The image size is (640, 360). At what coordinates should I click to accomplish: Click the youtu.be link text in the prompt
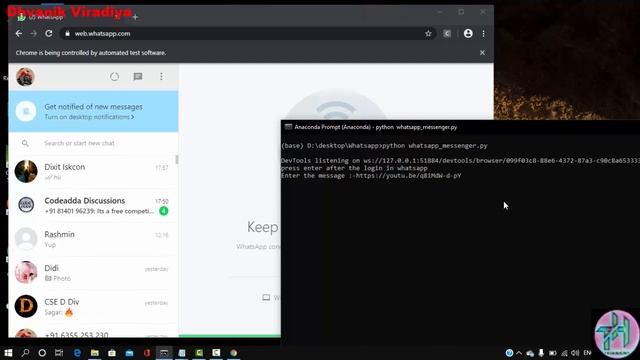[409, 176]
